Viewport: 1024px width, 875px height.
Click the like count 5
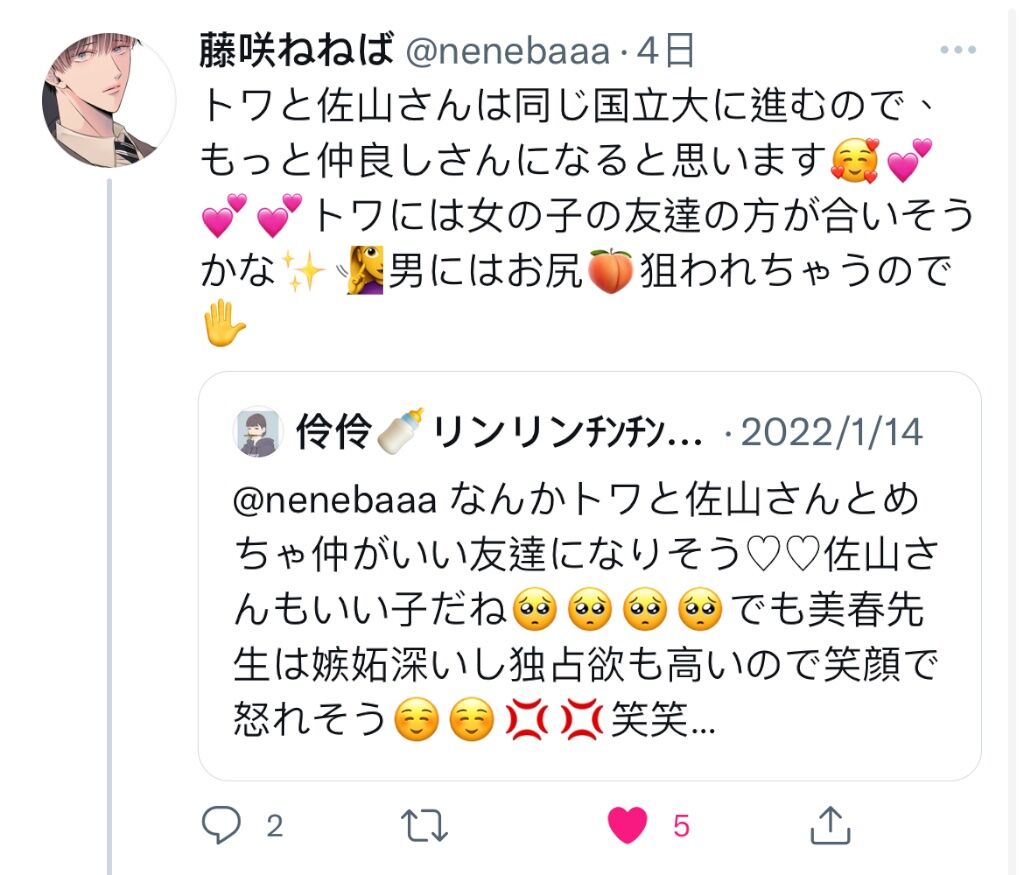coord(681,826)
